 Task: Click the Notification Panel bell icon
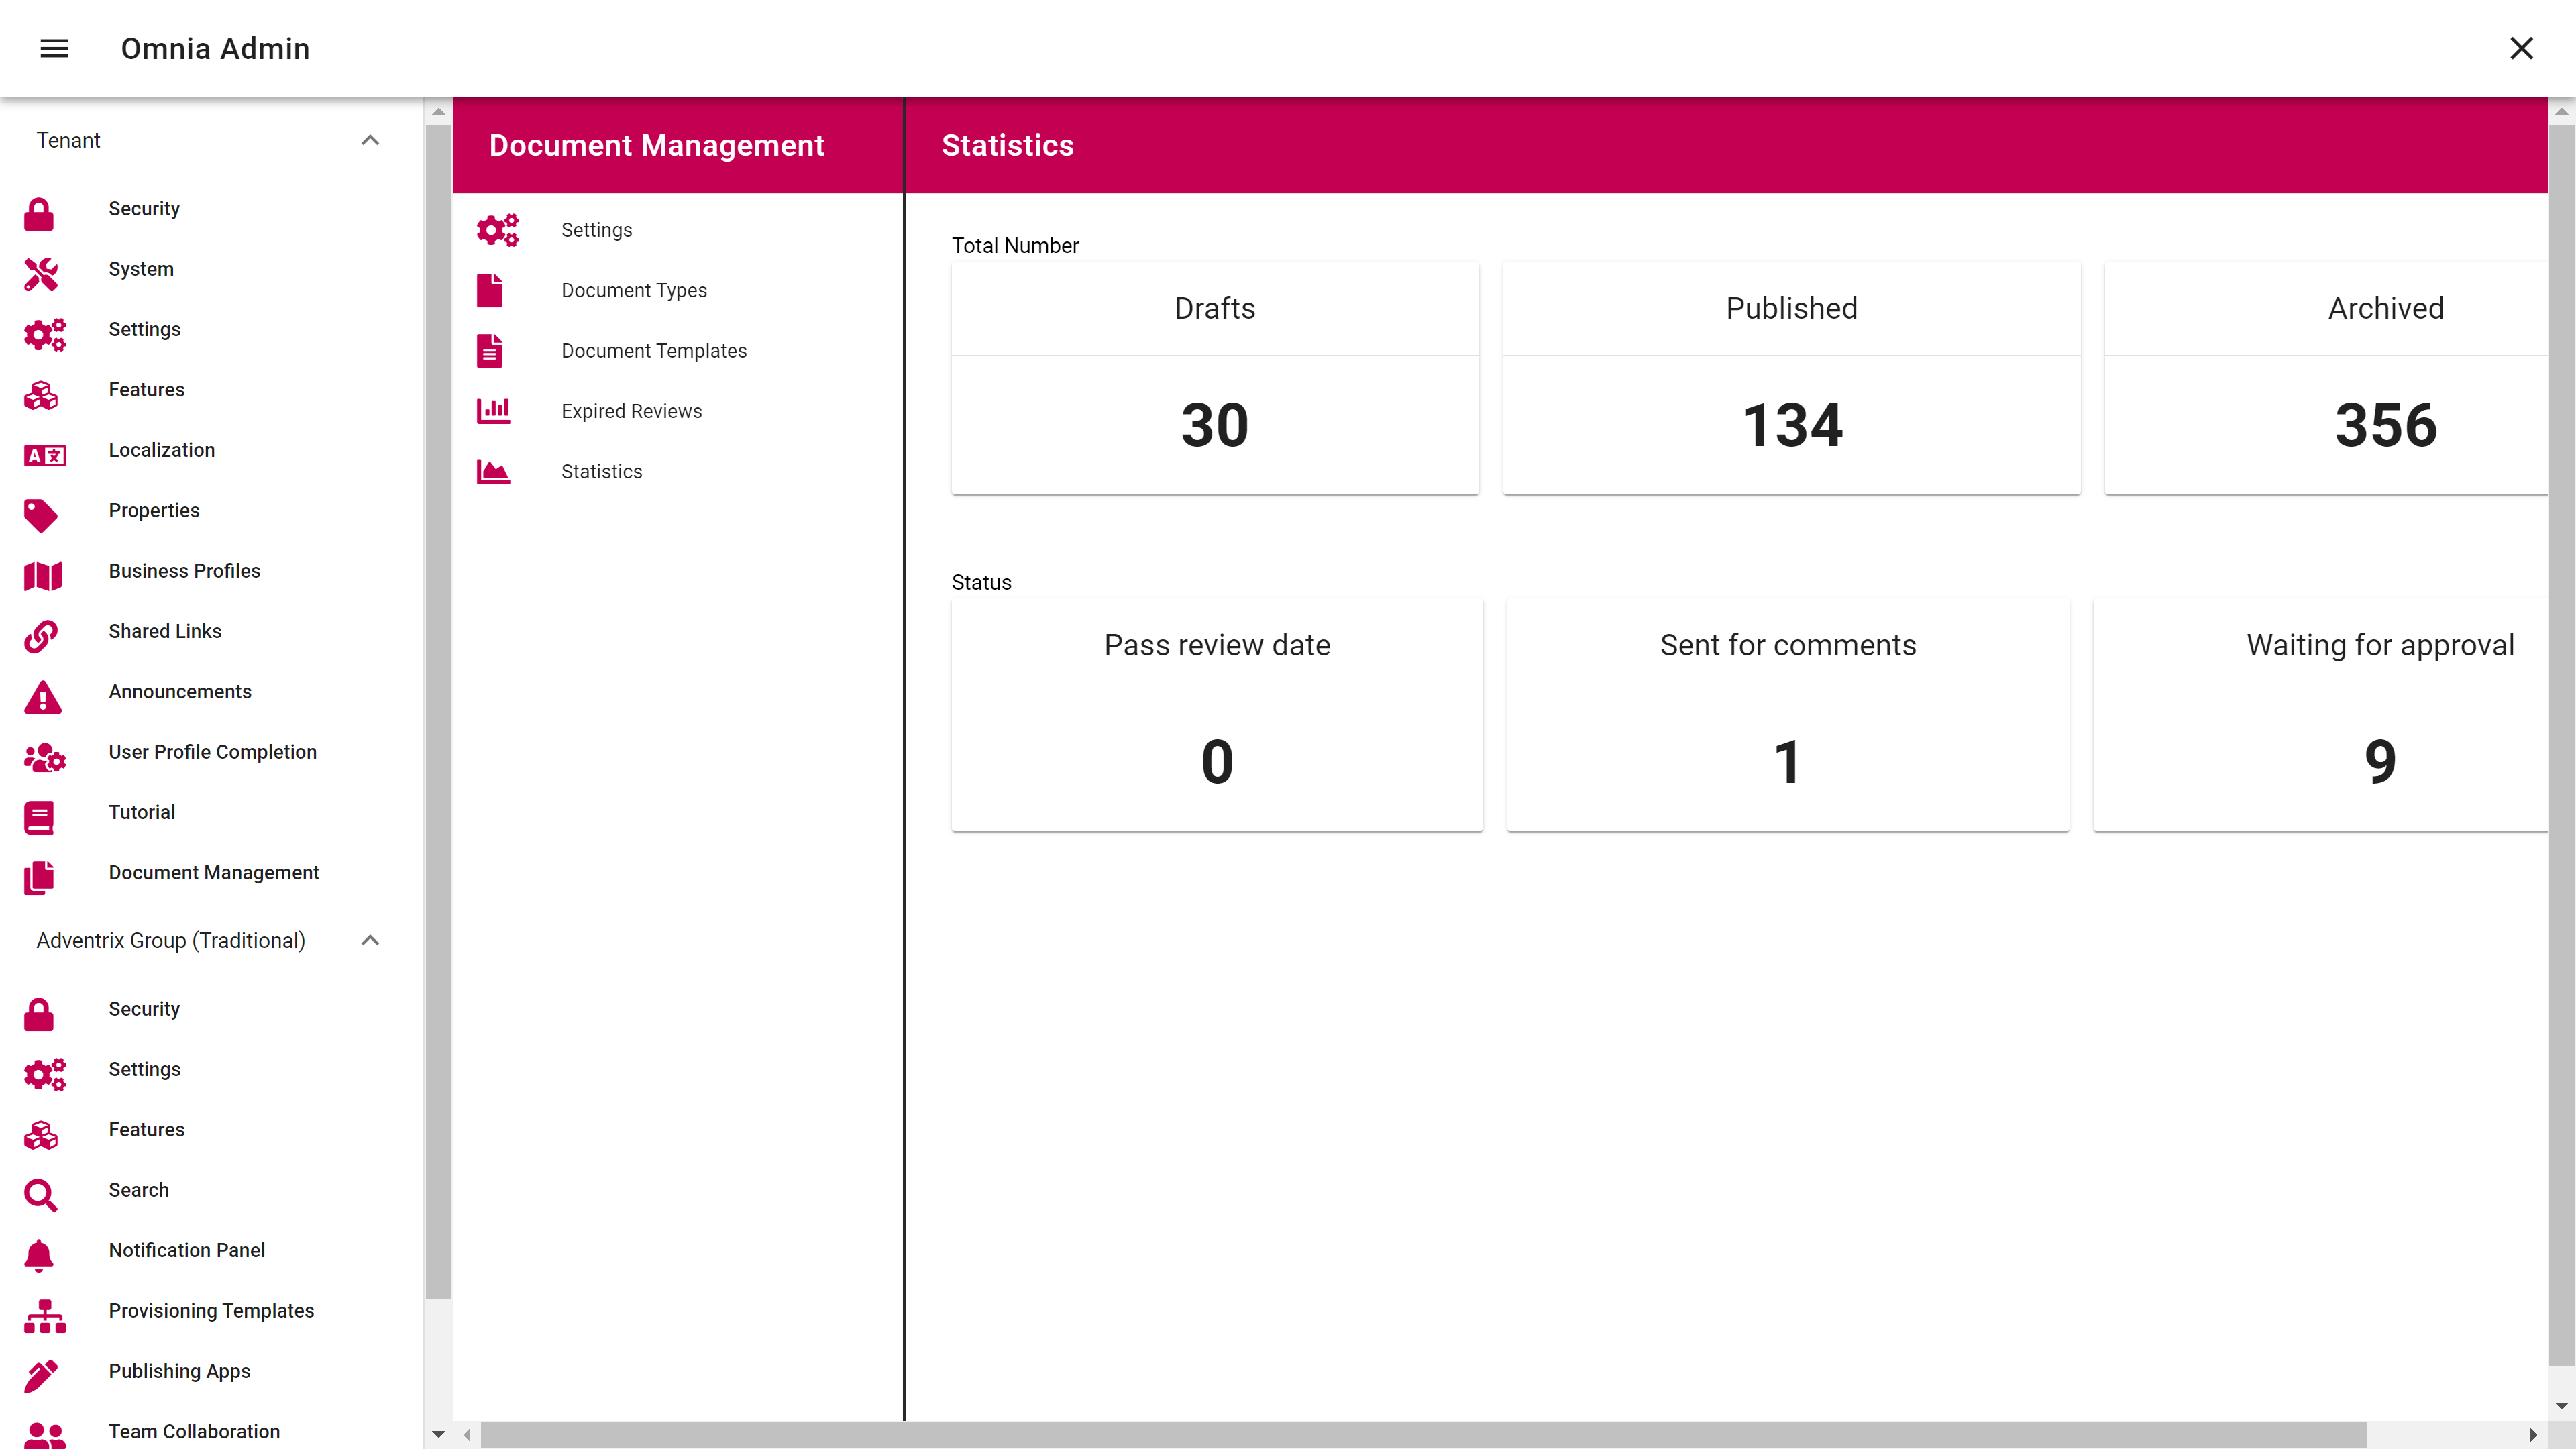(39, 1256)
